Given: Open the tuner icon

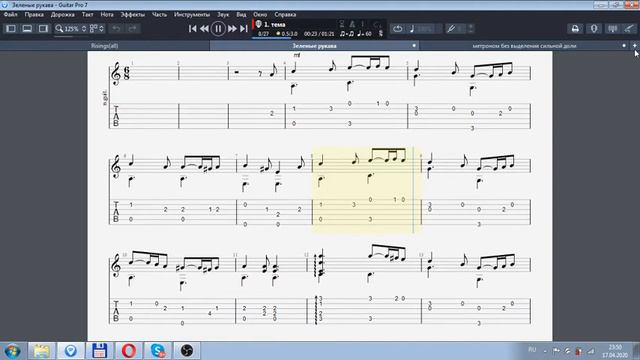Looking at the screenshot, I should tap(594, 29).
